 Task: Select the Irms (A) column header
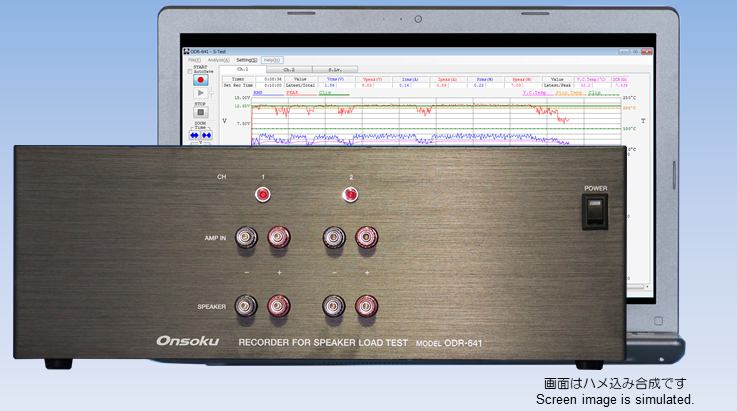410,79
